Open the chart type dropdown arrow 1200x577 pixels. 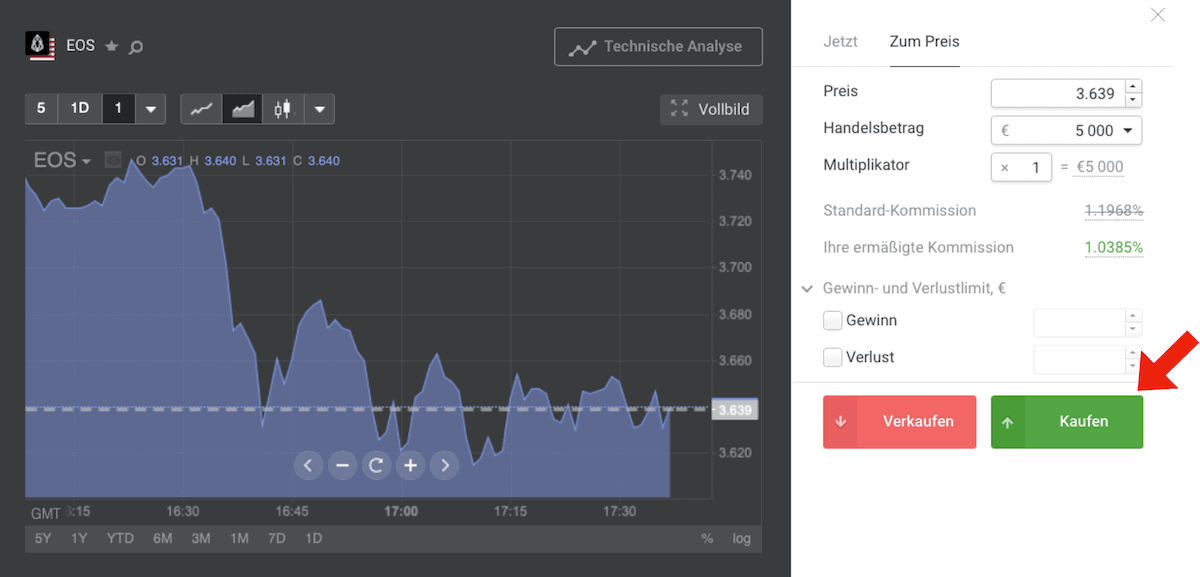click(x=319, y=108)
